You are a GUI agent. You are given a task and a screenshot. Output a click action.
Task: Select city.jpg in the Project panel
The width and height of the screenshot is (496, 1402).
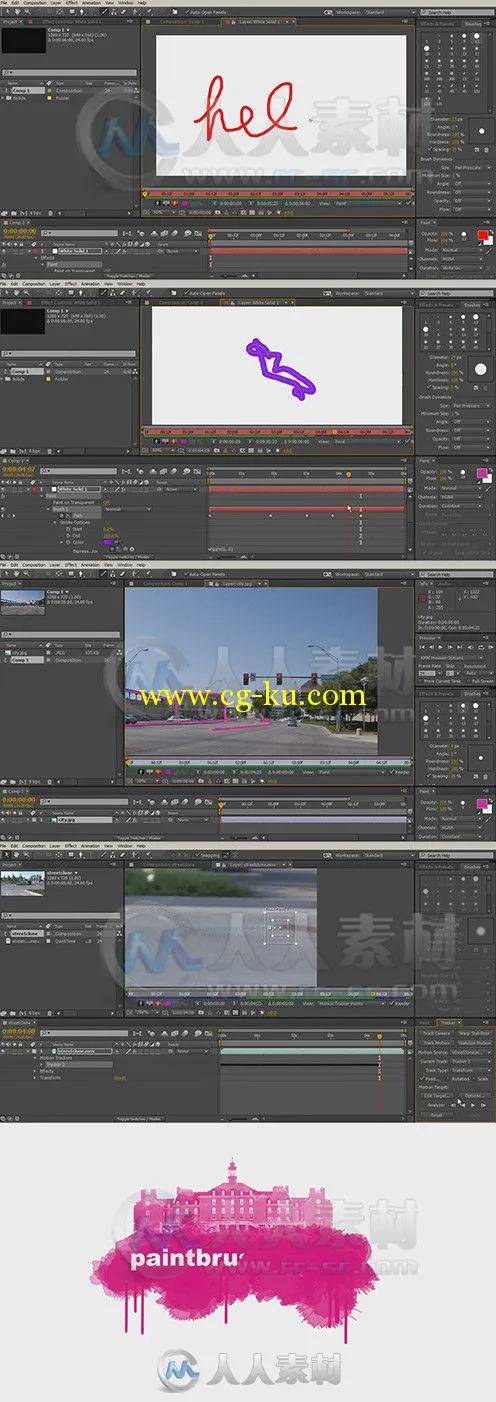point(19,652)
